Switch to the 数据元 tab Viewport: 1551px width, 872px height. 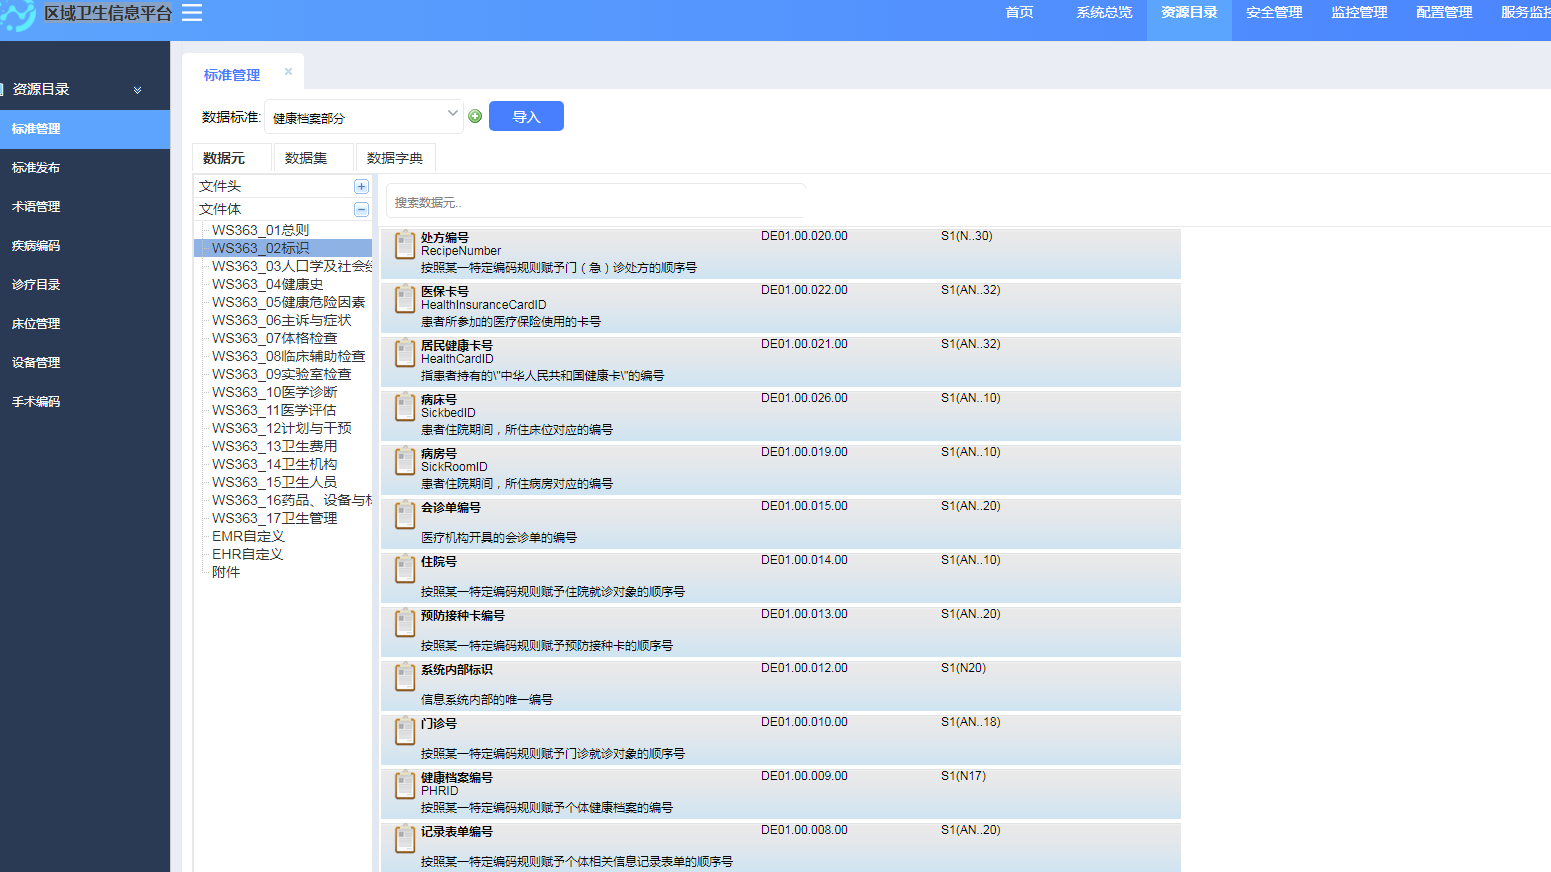tap(231, 158)
